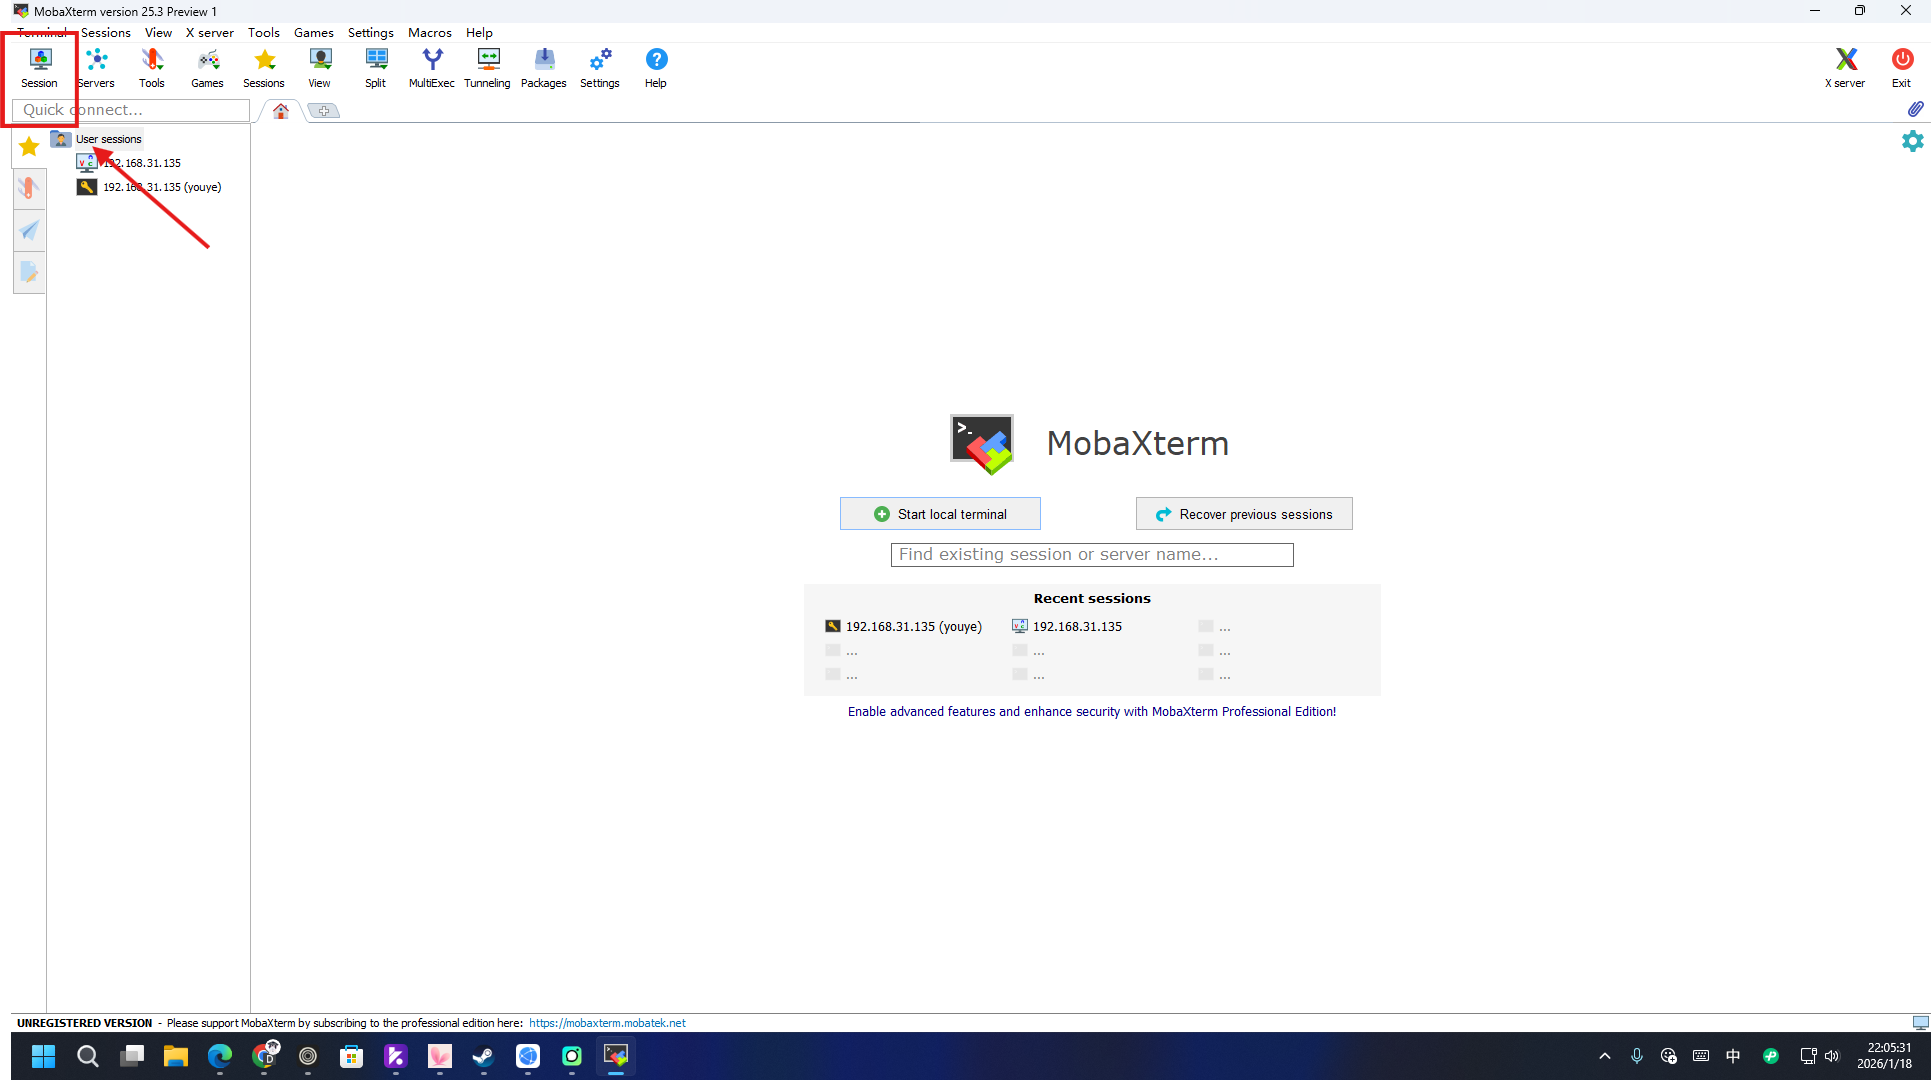Click the Find existing session search field
1931x1080 pixels.
1091,555
